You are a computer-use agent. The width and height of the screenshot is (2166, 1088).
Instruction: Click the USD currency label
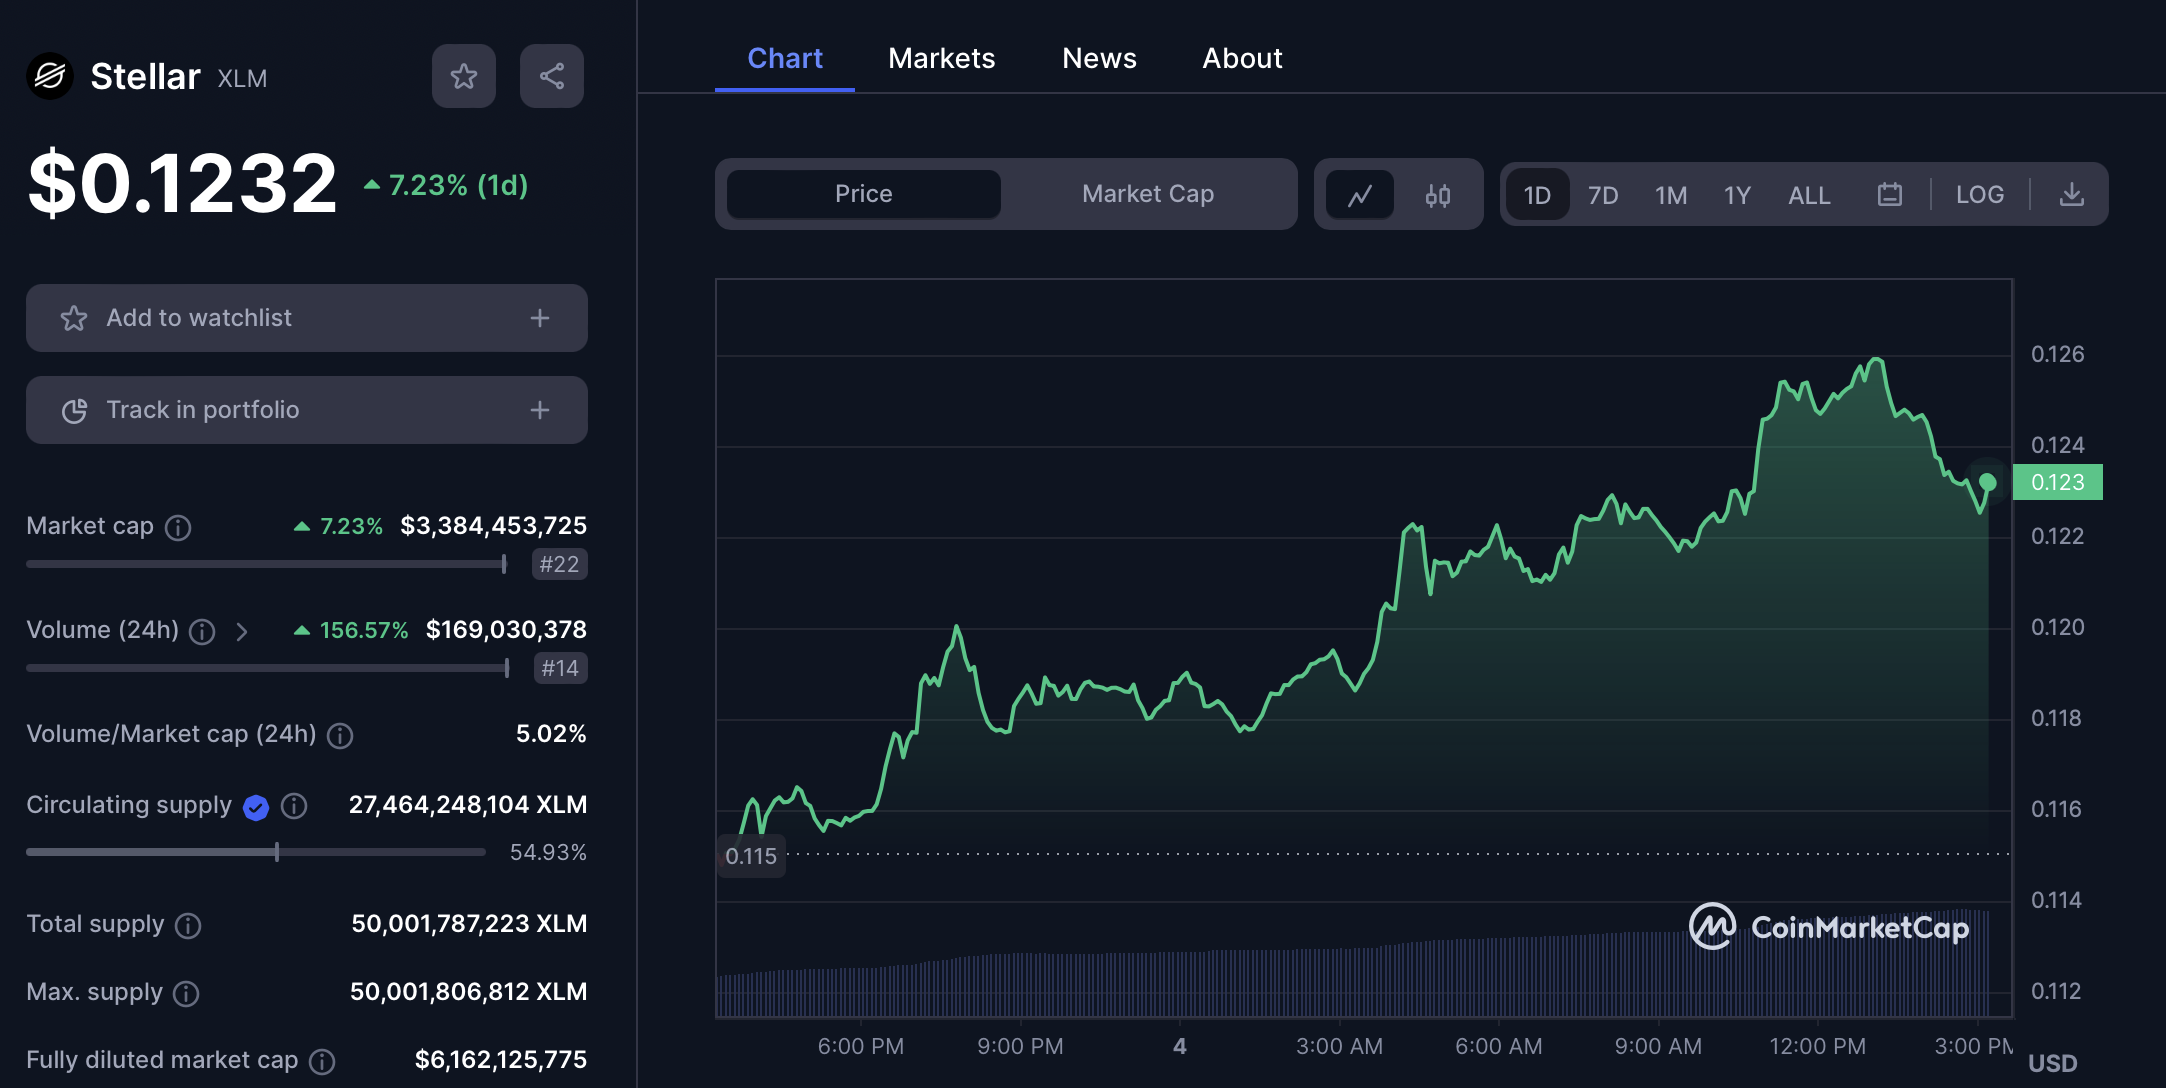pyautogui.click(x=2053, y=1063)
